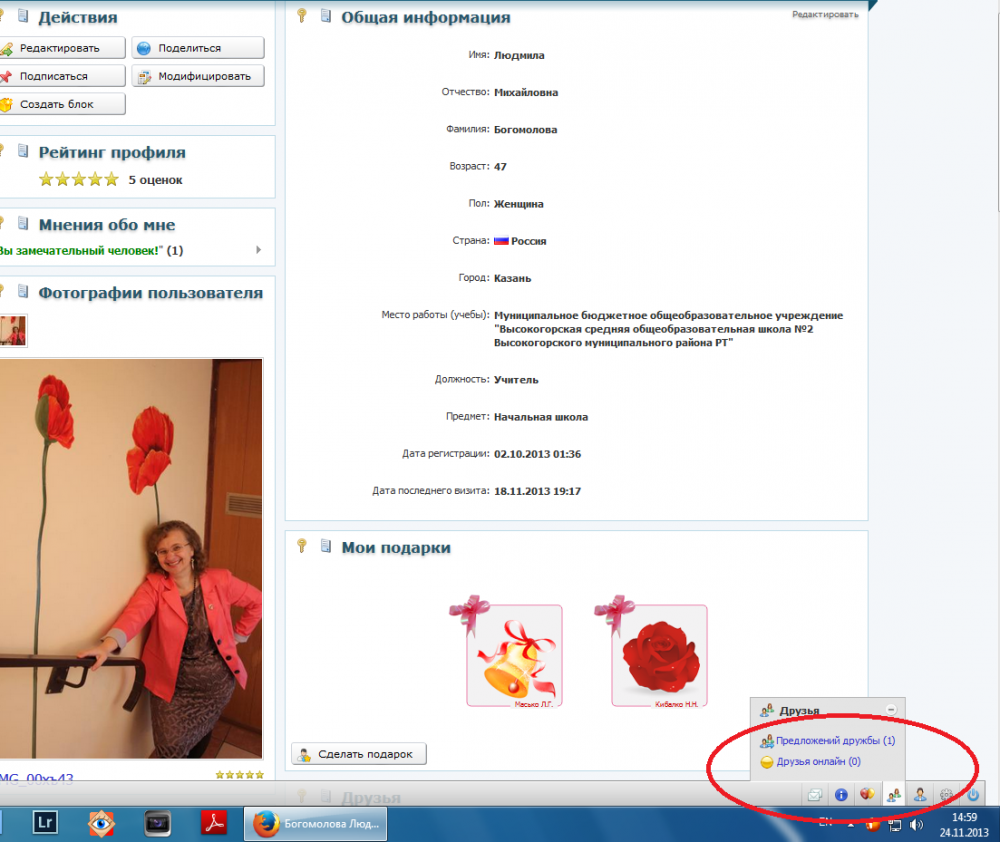Image resolution: width=1000 pixels, height=842 pixels.
Task: Click blue power icon in bottom bar
Action: click(973, 795)
